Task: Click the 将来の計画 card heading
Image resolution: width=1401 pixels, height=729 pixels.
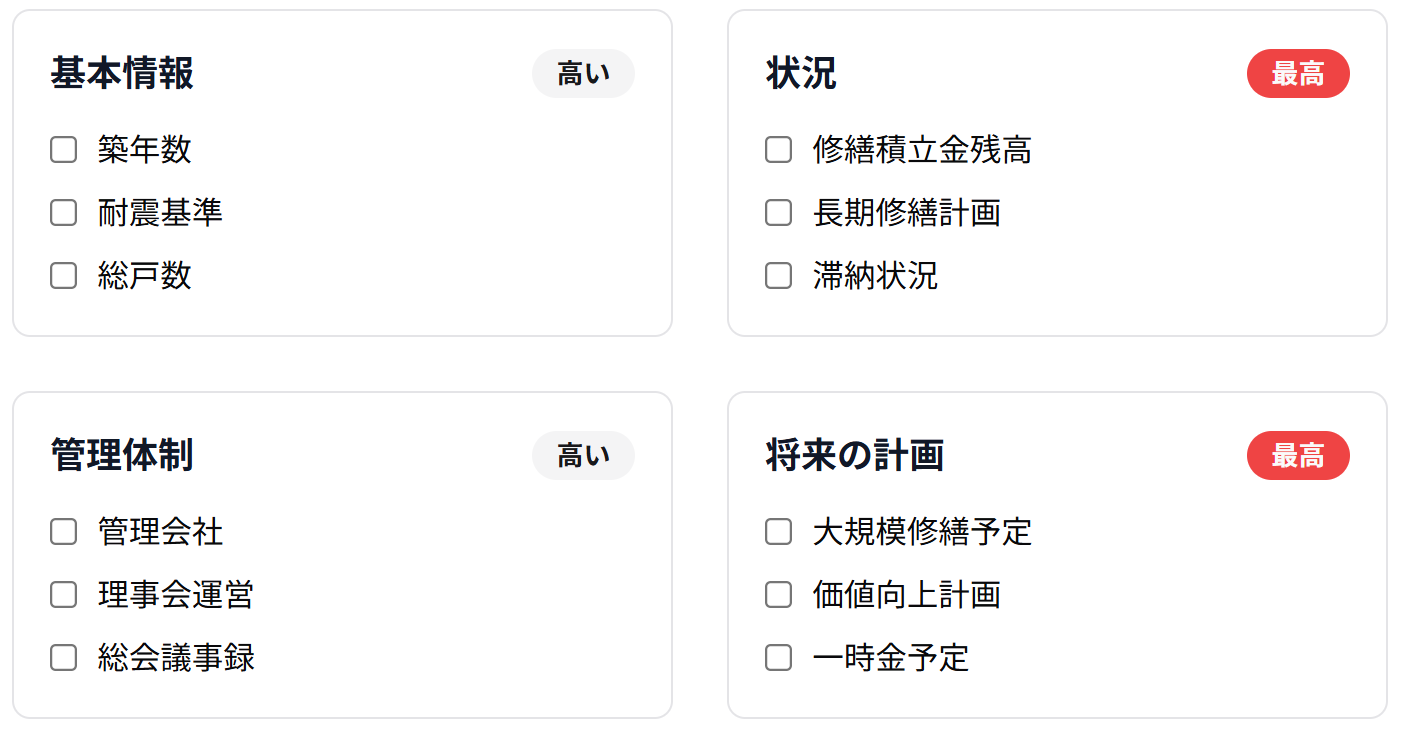Action: (x=855, y=456)
